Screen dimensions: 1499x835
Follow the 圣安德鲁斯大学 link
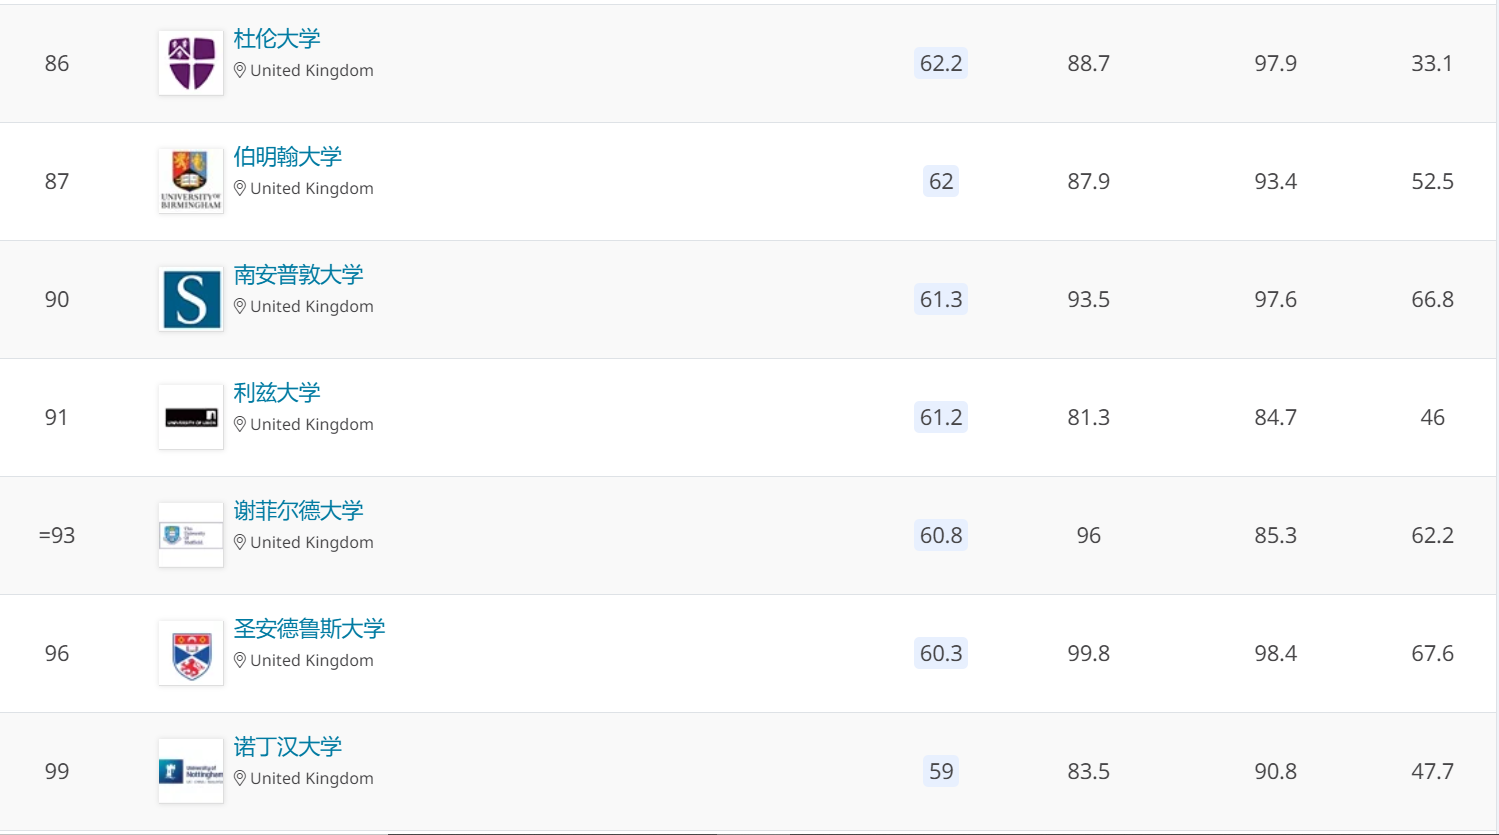(309, 629)
